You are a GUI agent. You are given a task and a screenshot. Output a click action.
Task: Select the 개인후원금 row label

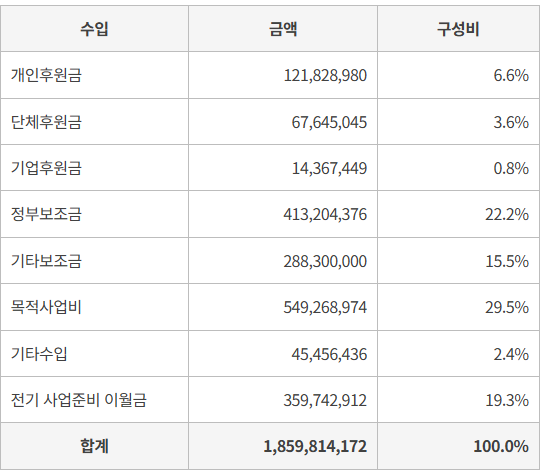click(46, 75)
